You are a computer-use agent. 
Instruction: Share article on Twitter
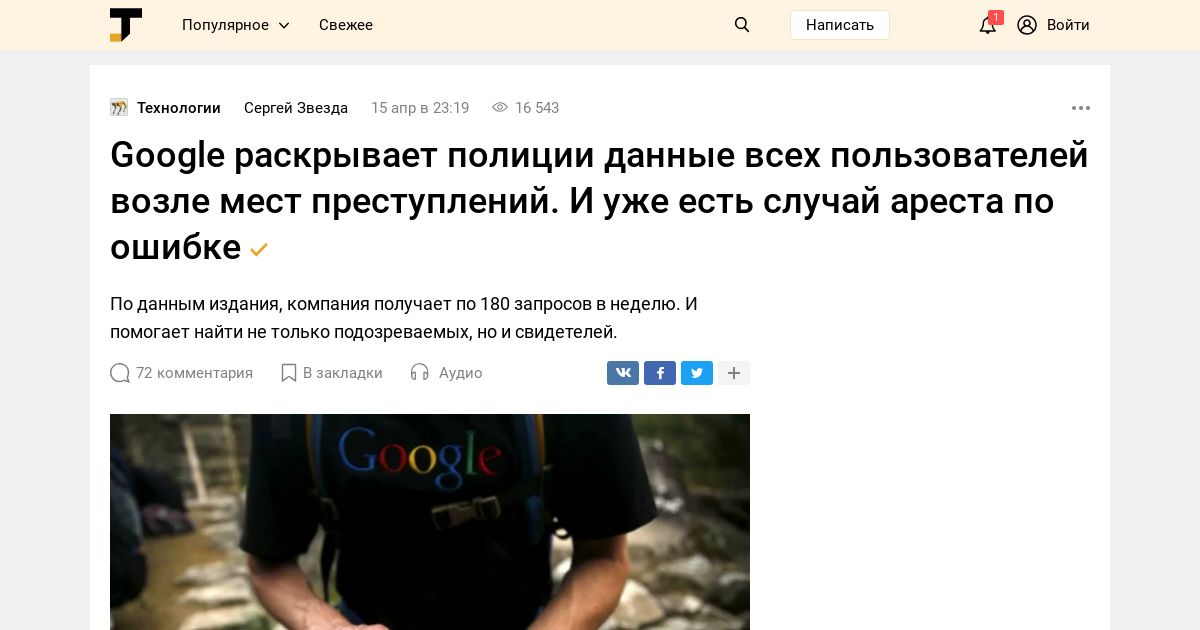coord(697,373)
